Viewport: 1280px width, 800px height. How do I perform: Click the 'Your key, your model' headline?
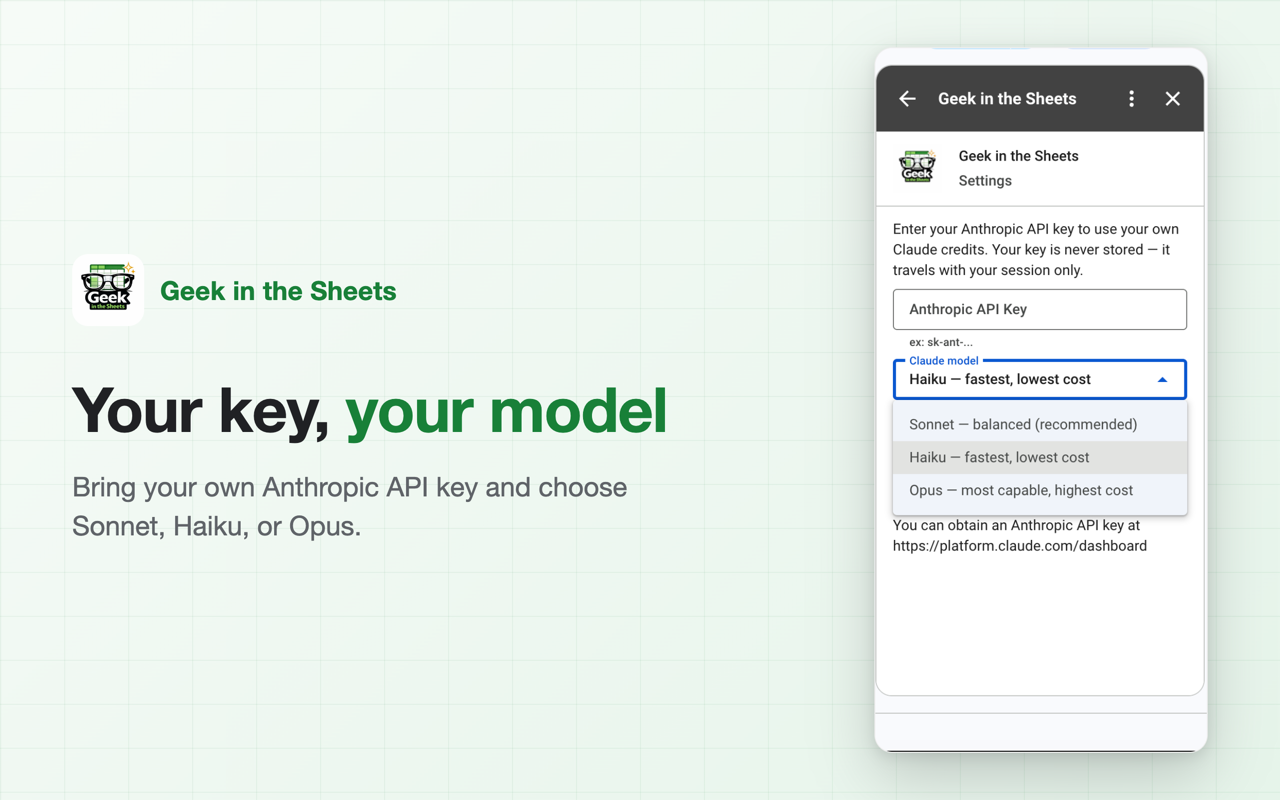[x=369, y=411]
